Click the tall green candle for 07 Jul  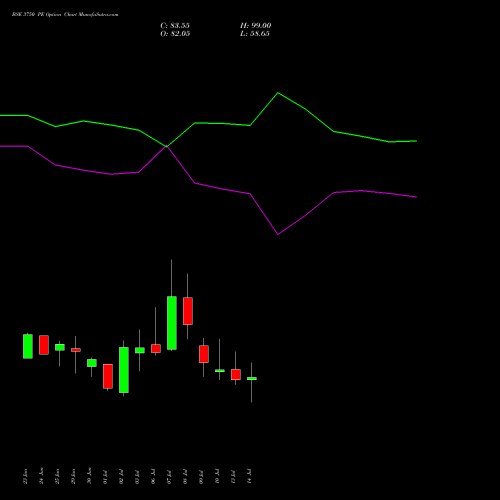click(172, 323)
